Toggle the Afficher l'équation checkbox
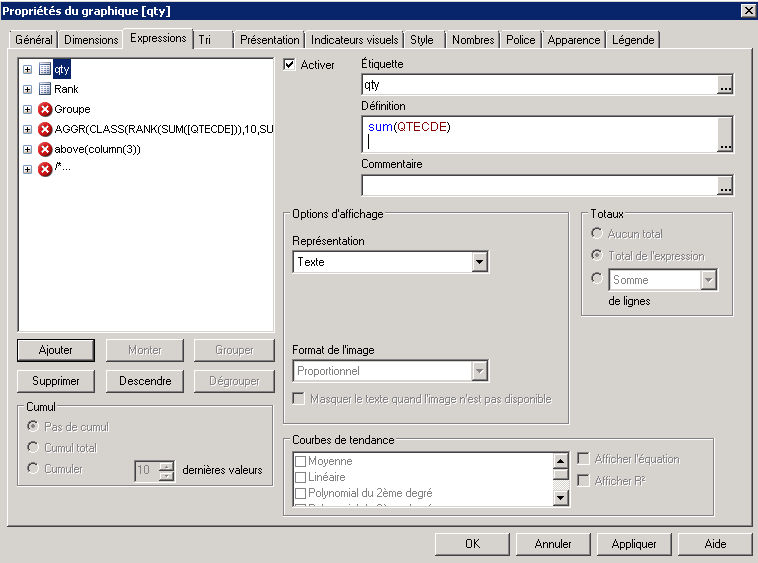 (x=583, y=459)
